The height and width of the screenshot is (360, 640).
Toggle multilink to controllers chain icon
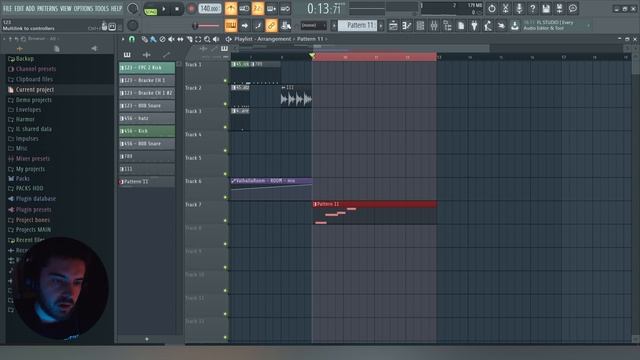pos(271,26)
